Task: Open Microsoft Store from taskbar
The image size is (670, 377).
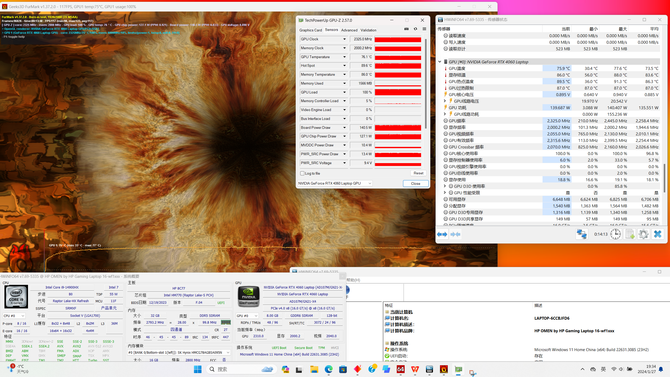Action: point(343,369)
